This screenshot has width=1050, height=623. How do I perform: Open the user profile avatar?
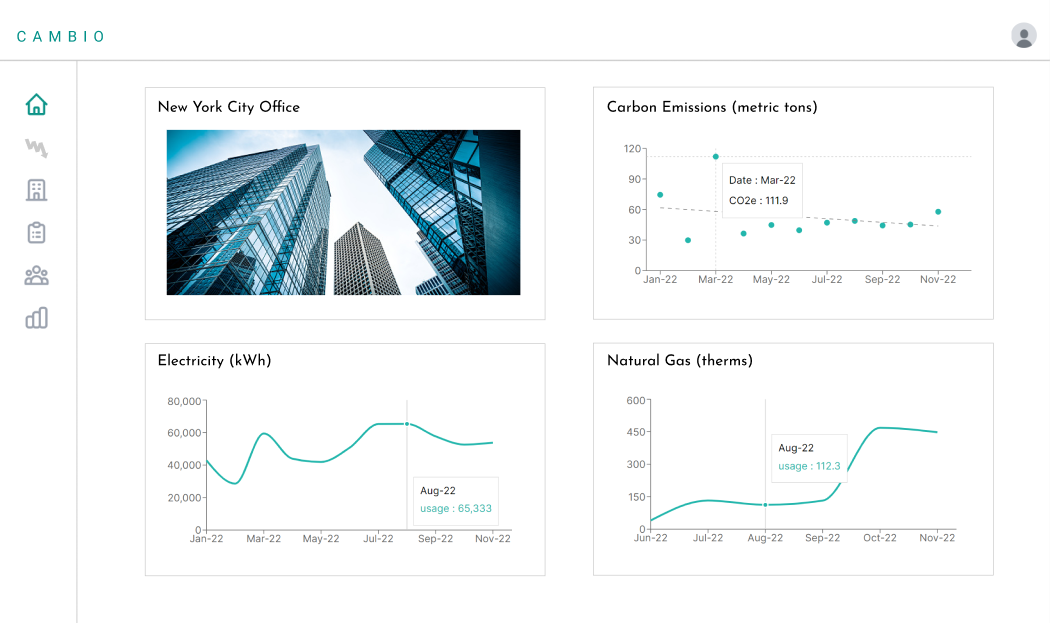pos(1023,36)
